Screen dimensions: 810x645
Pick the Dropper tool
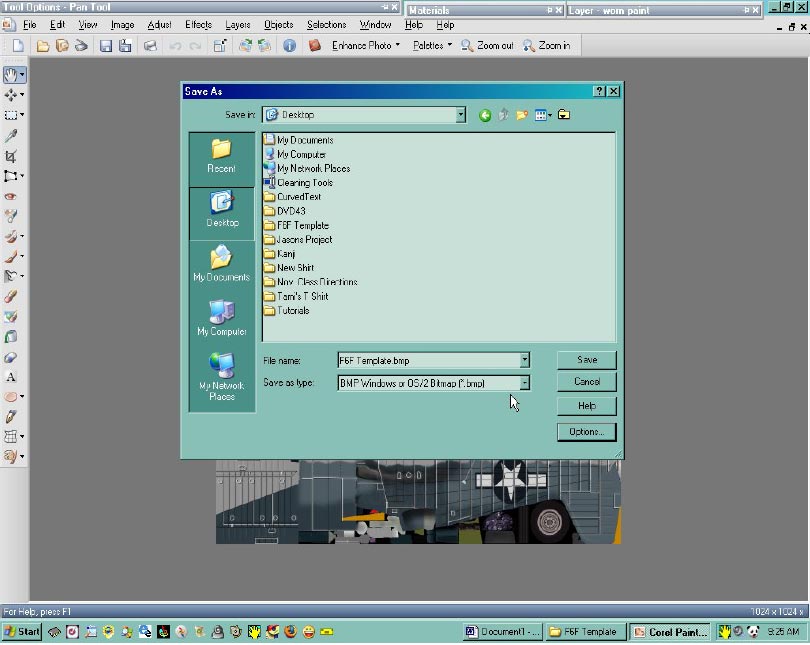point(11,136)
